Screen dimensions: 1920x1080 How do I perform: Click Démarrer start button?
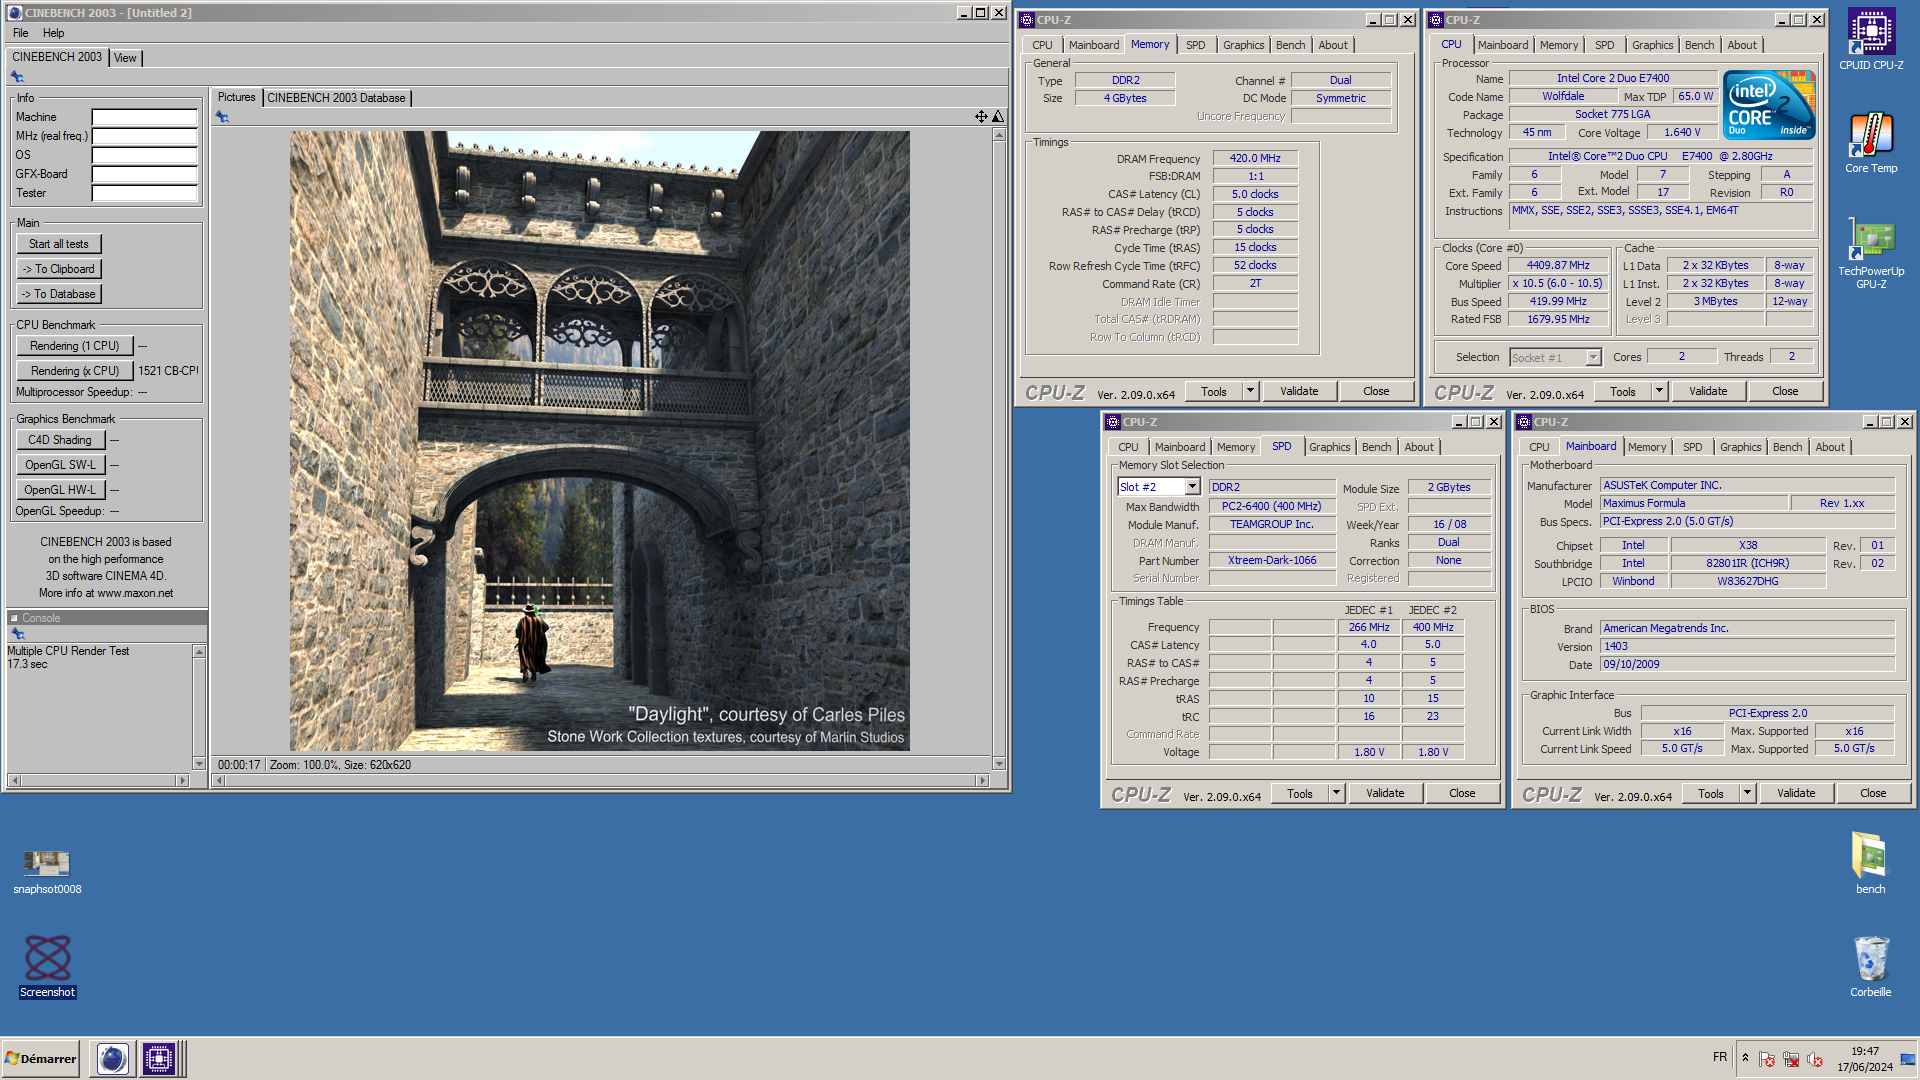(41, 1058)
